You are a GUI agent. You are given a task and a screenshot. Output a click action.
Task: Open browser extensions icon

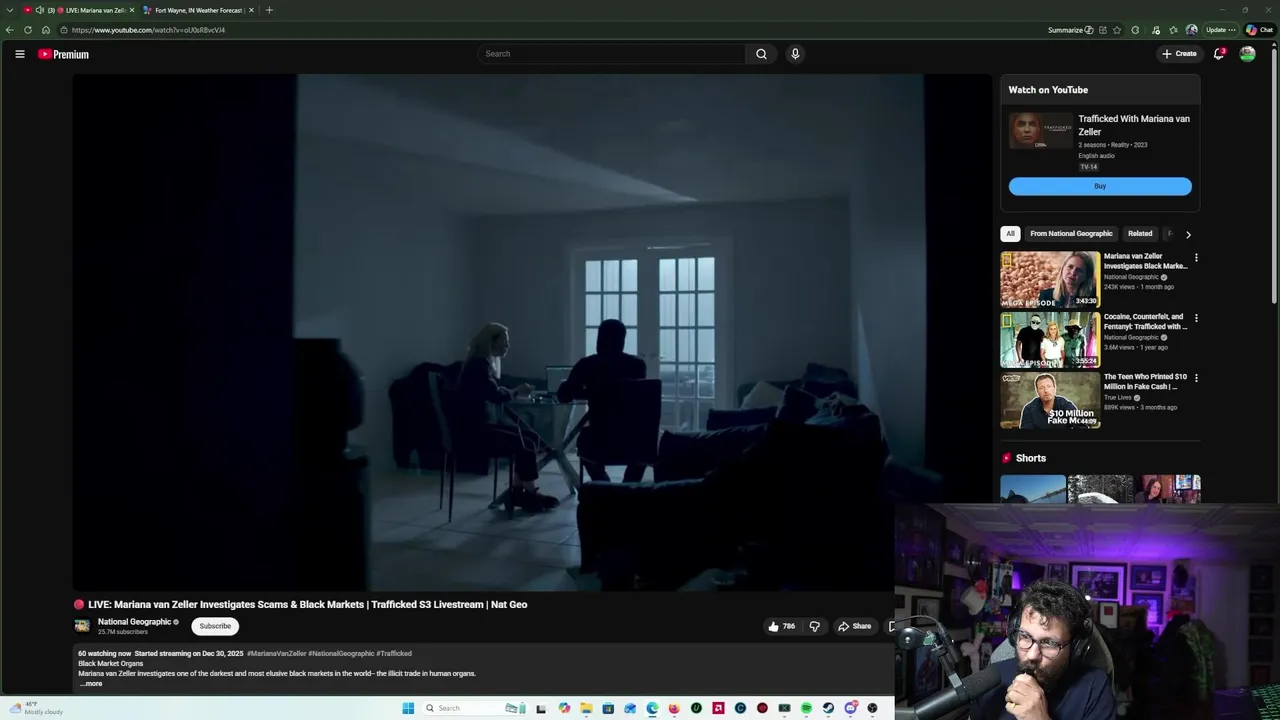point(1135,30)
